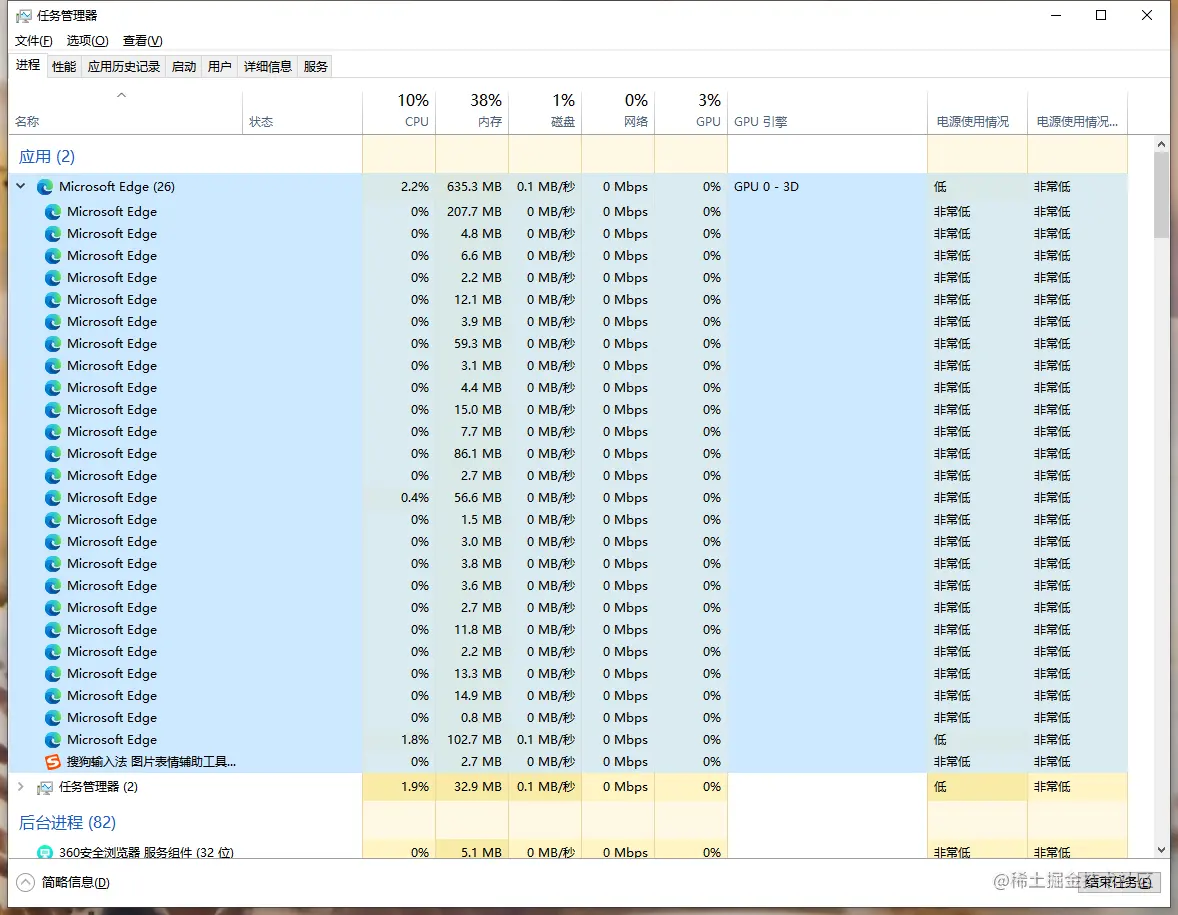Select the 635.3 MB memory cell
The width and height of the screenshot is (1178, 915).
point(472,186)
